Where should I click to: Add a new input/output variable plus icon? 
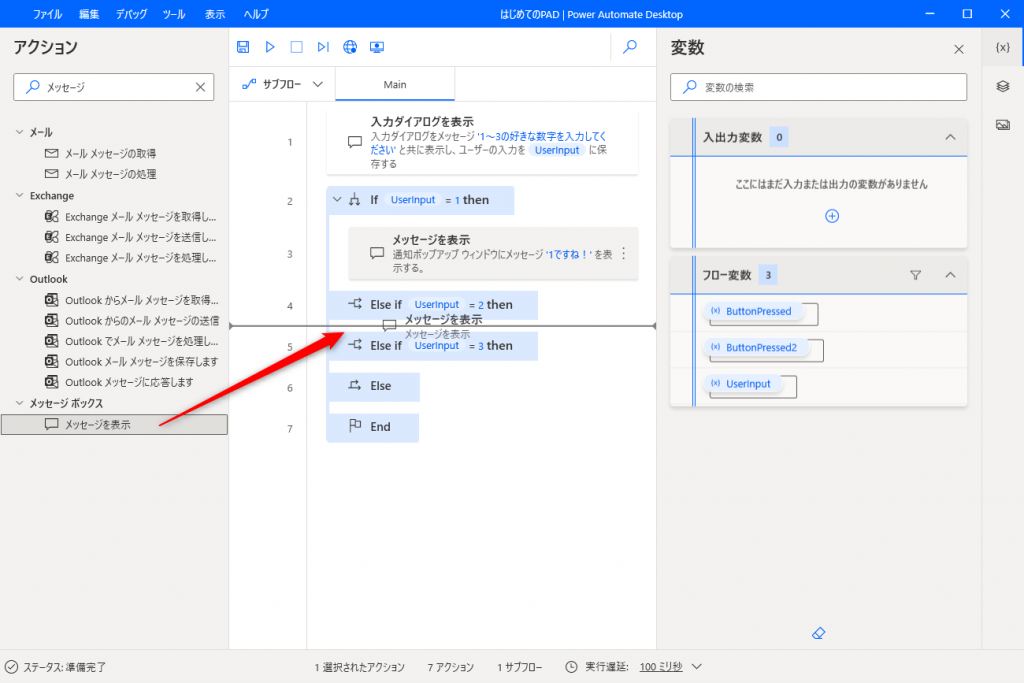[x=832, y=216]
